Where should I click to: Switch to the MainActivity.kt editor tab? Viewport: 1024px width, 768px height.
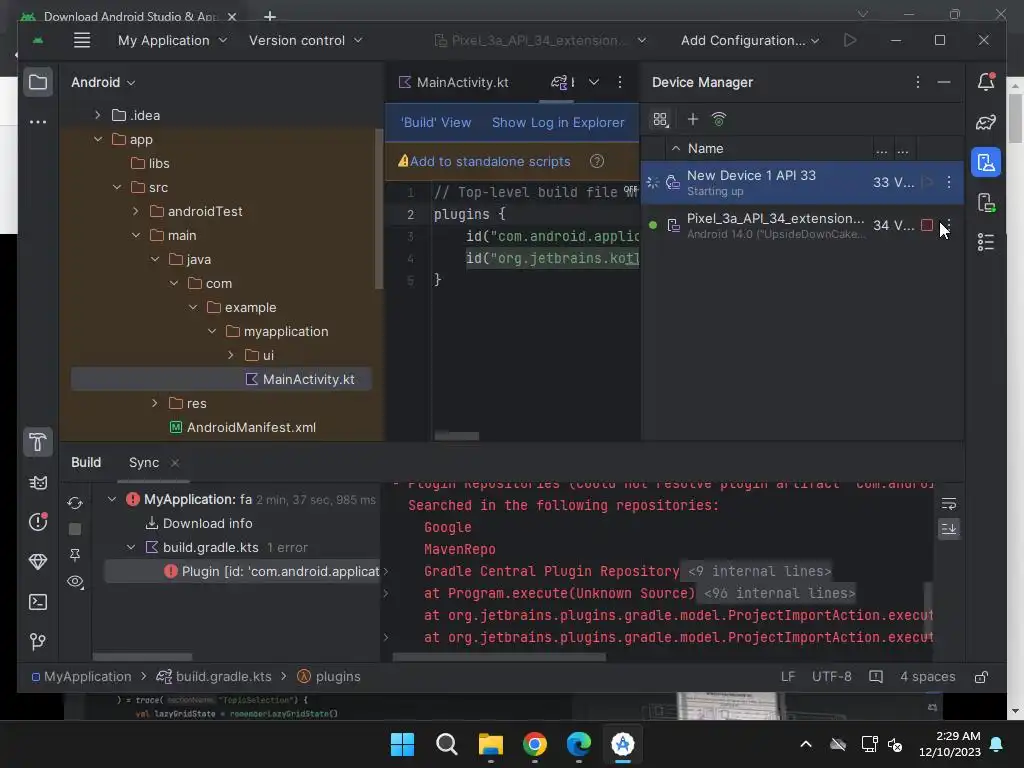454,82
